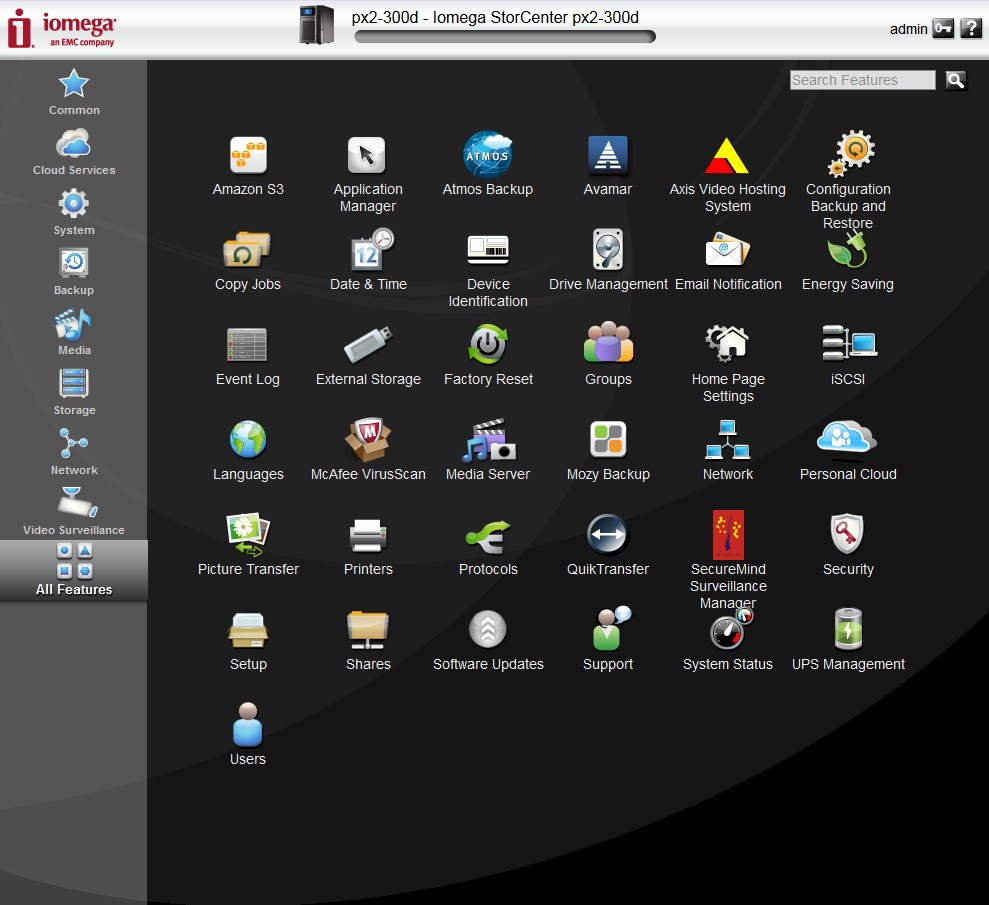Image resolution: width=989 pixels, height=905 pixels.
Task: Open Factory Reset
Action: pos(488,355)
